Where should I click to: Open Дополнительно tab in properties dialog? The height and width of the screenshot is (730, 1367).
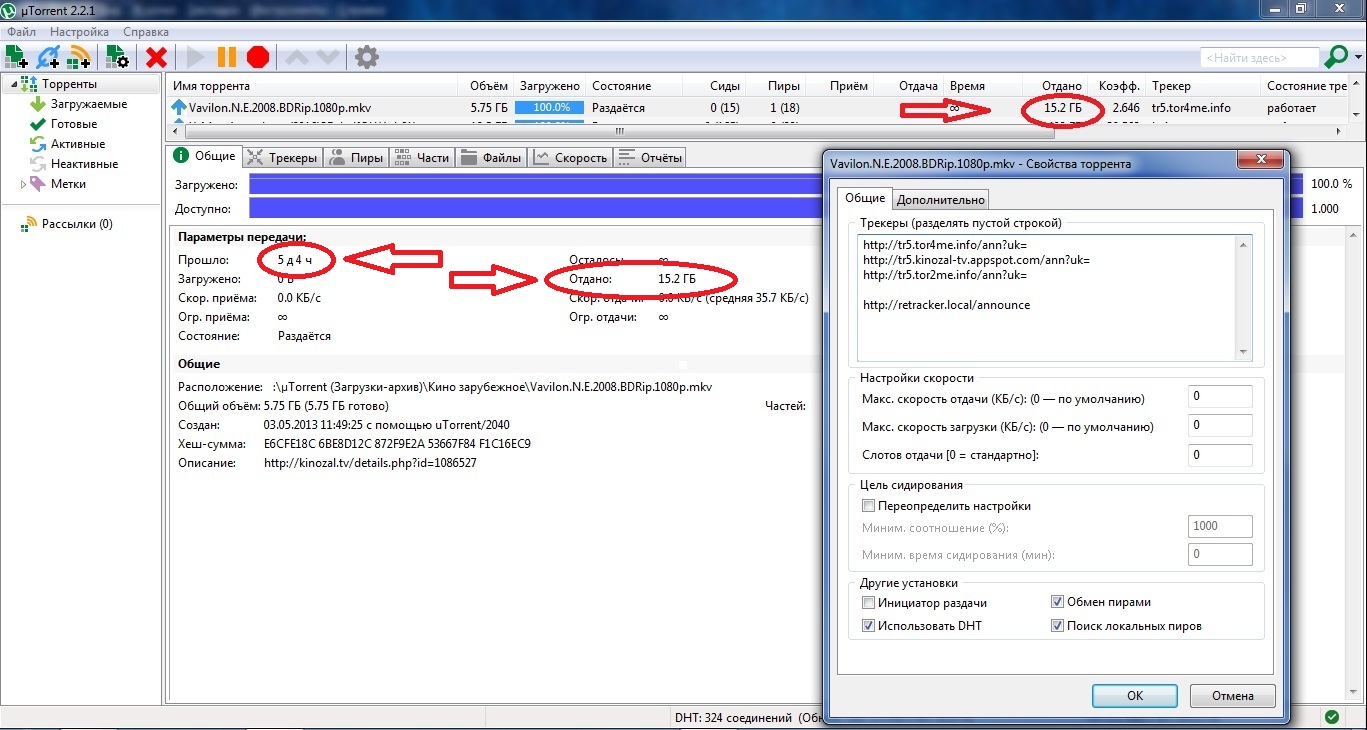coord(941,200)
